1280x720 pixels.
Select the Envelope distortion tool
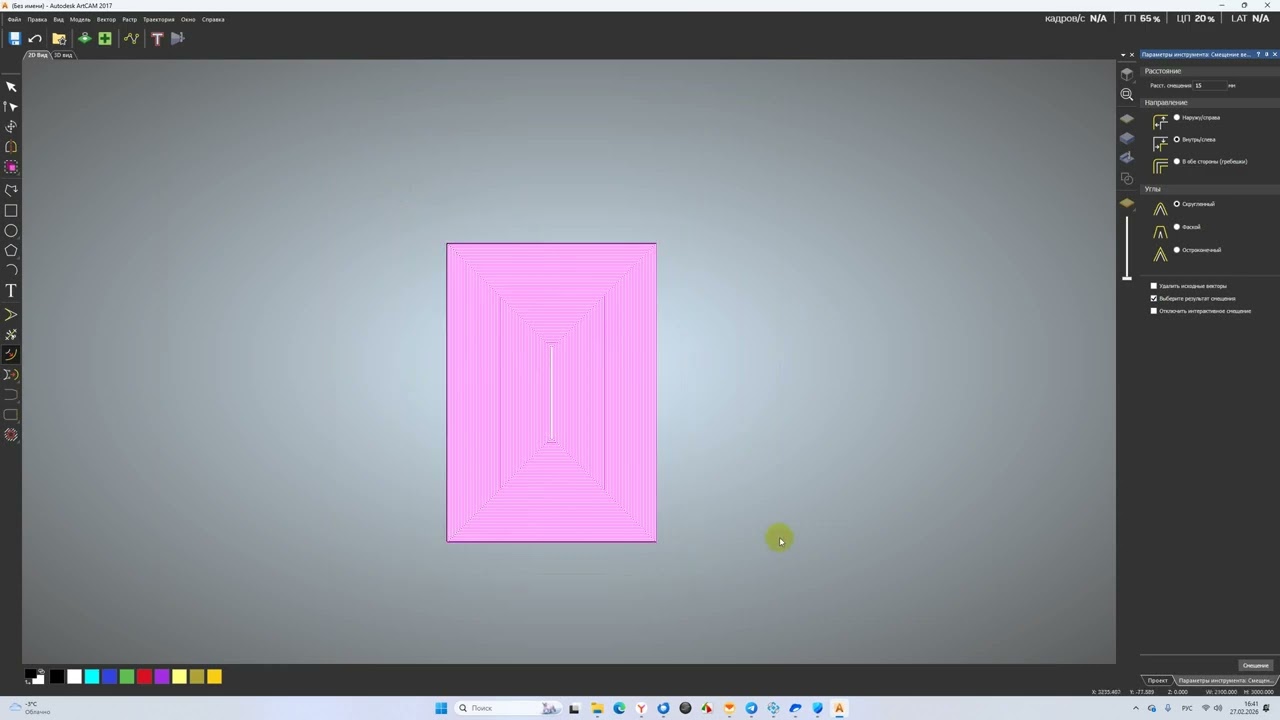(x=11, y=147)
